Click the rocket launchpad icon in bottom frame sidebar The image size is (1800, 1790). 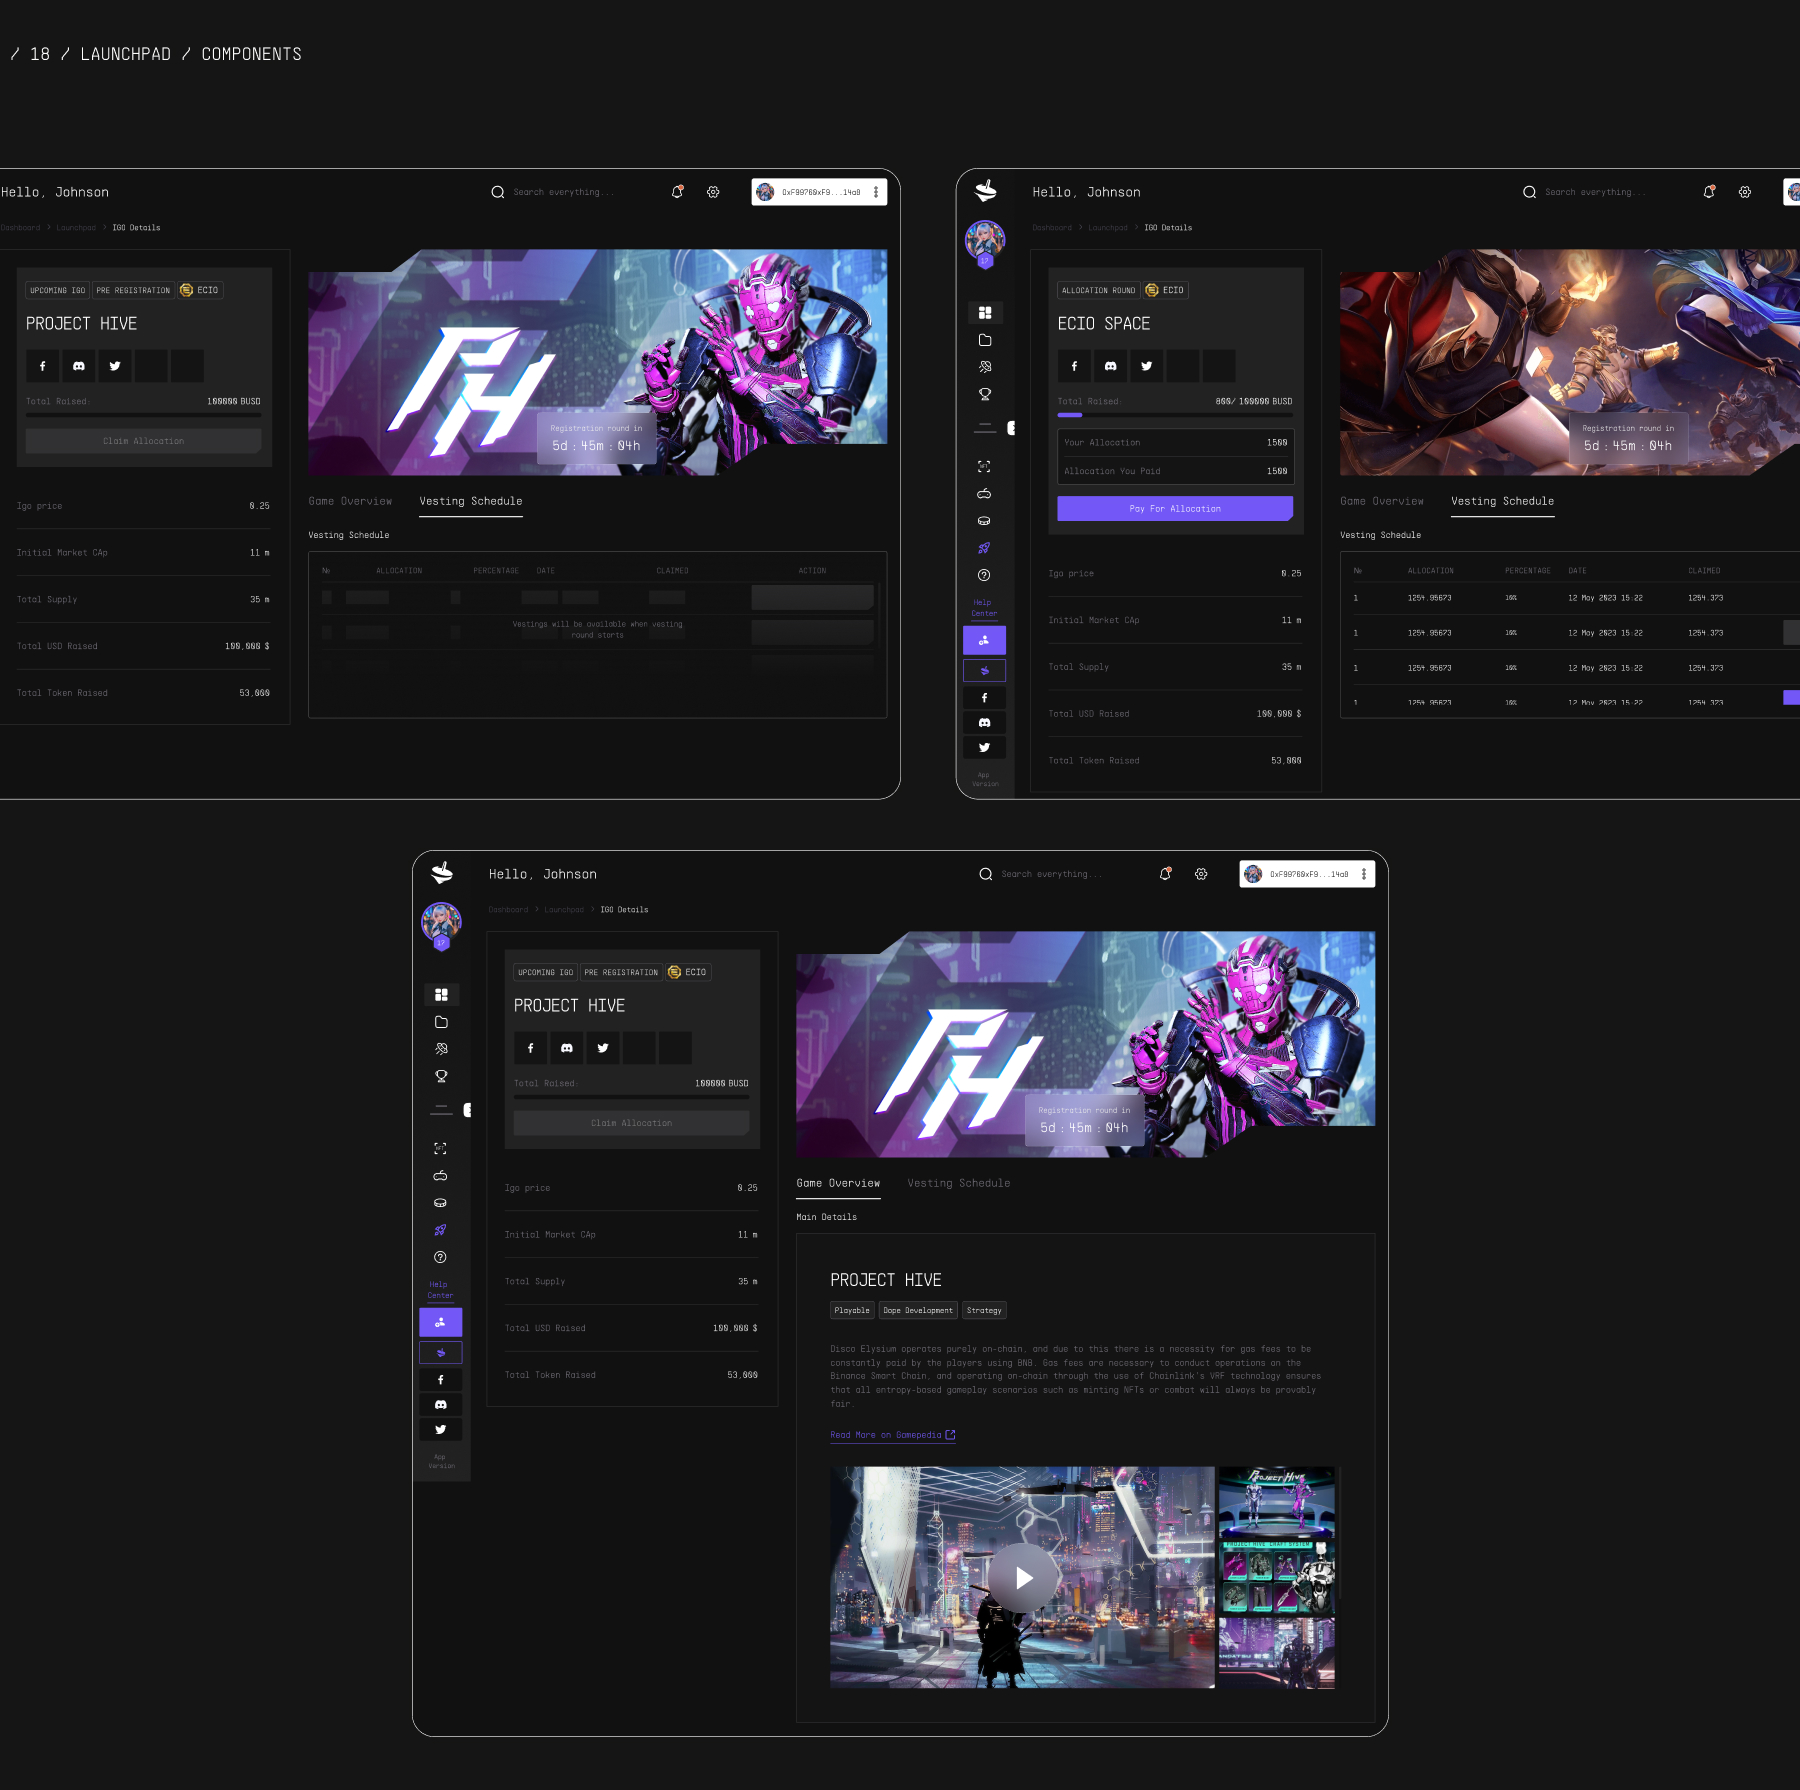[x=440, y=1230]
